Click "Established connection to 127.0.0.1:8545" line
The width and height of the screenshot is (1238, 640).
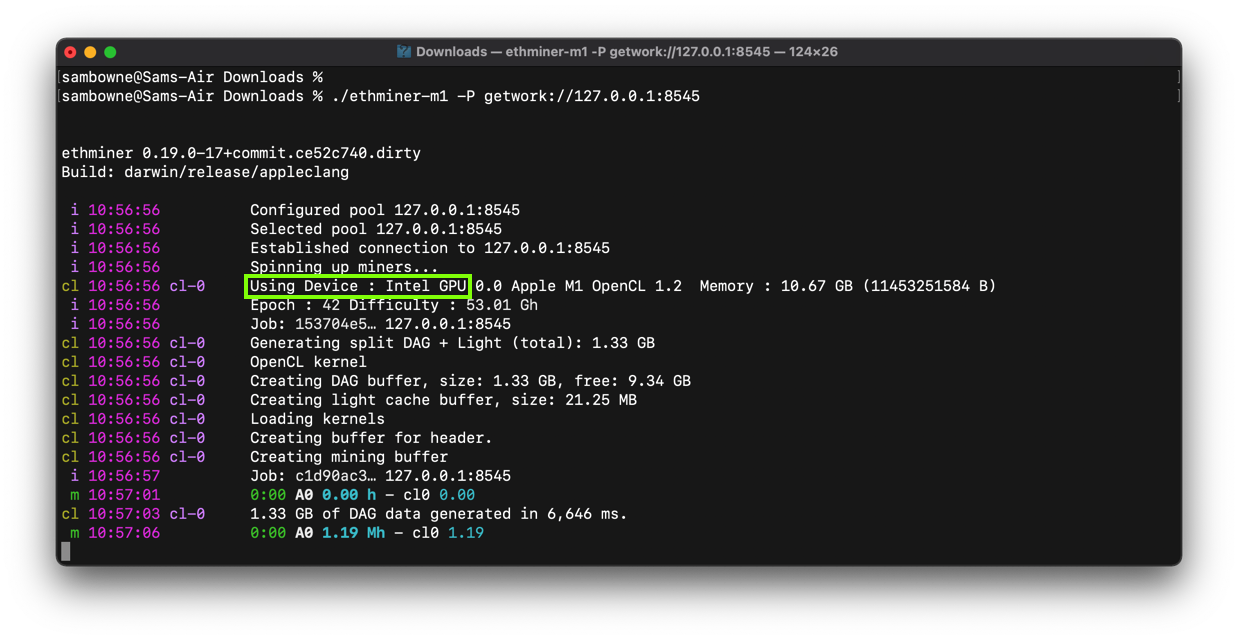click(430, 248)
